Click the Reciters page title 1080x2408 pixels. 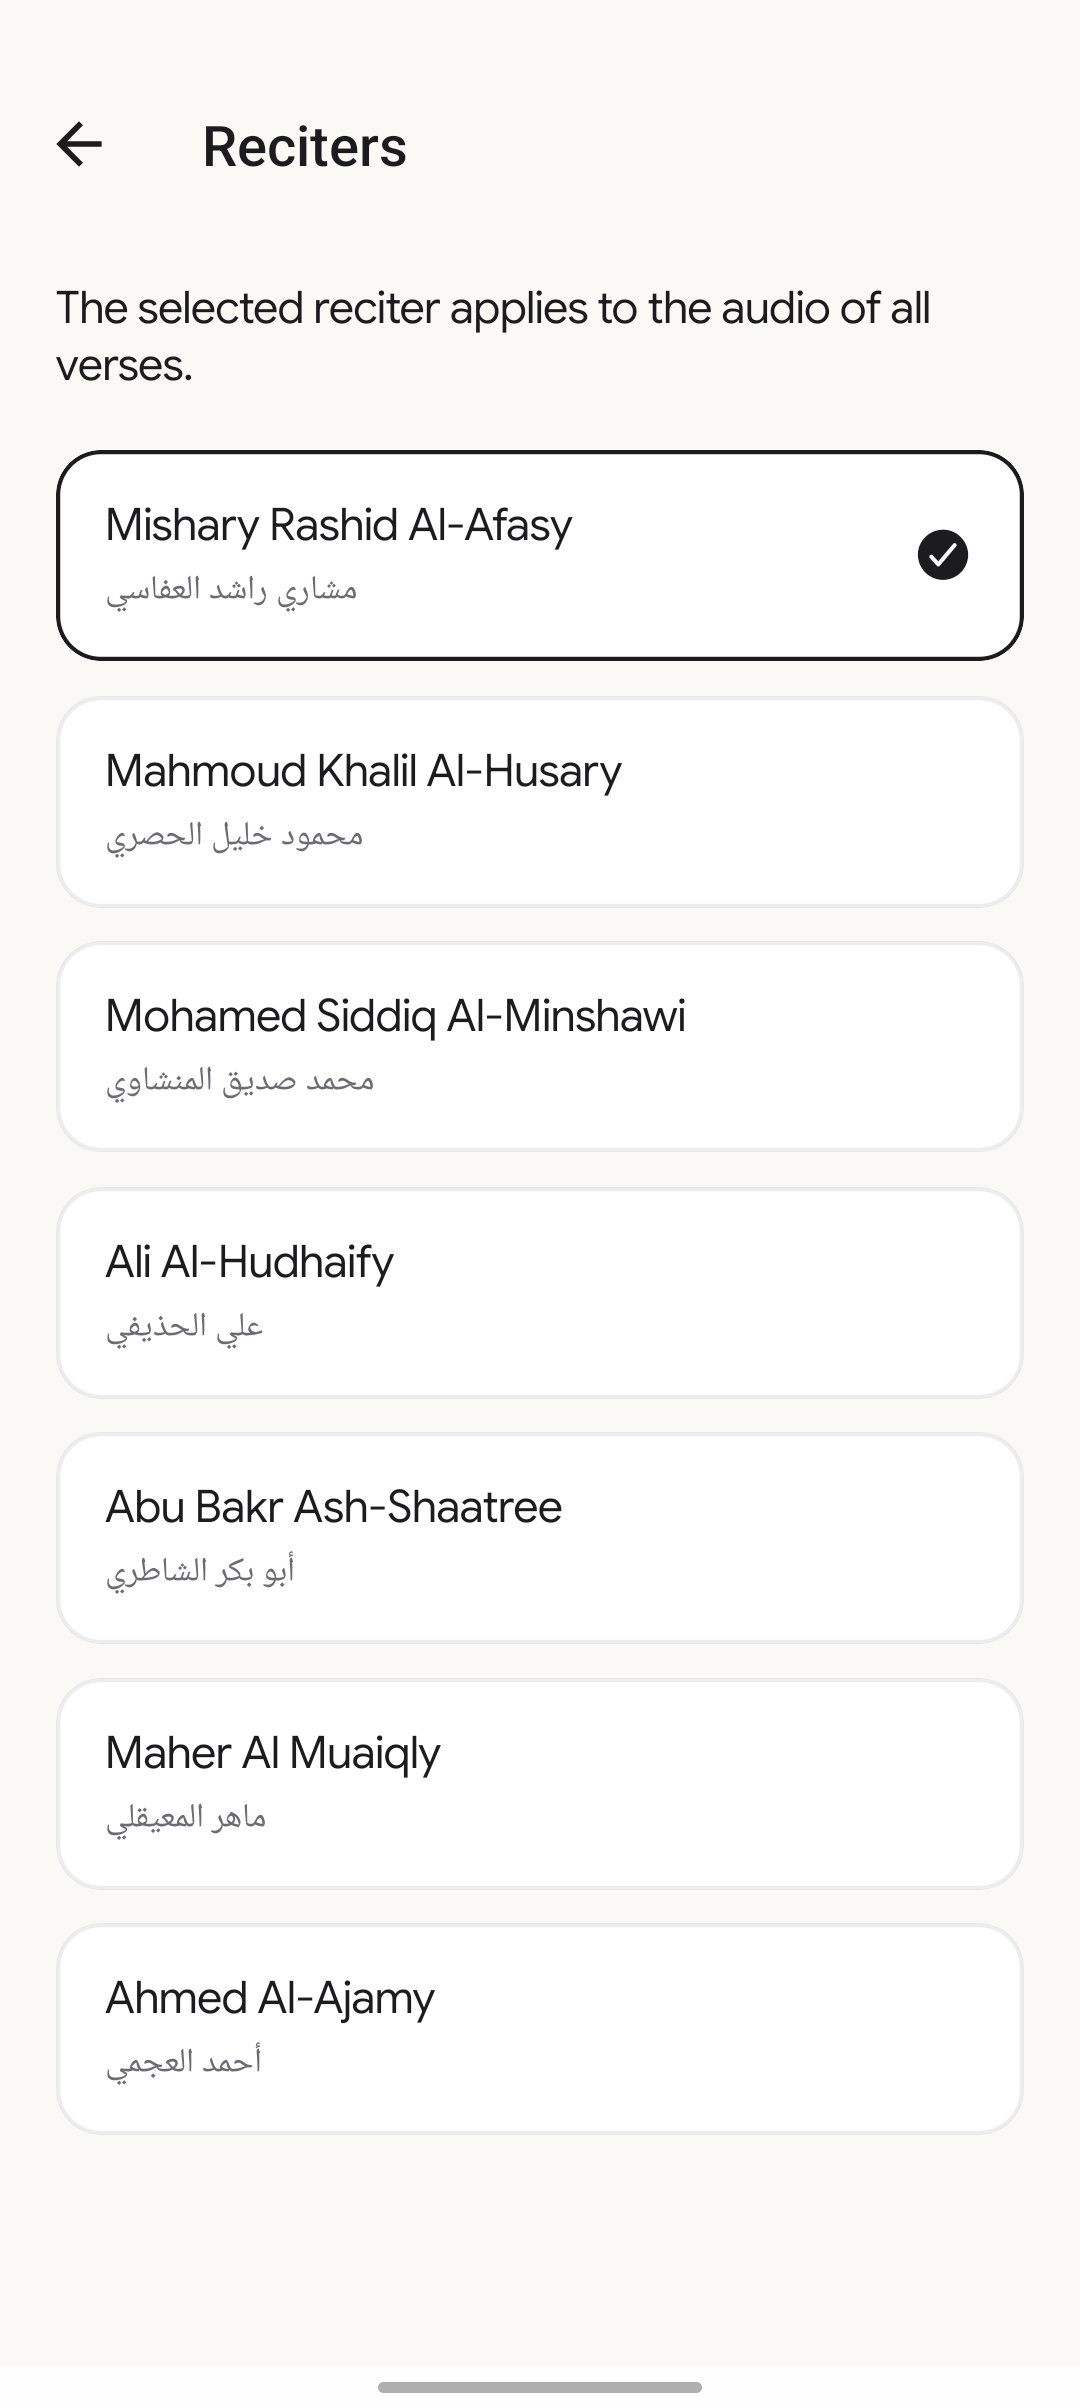click(304, 146)
